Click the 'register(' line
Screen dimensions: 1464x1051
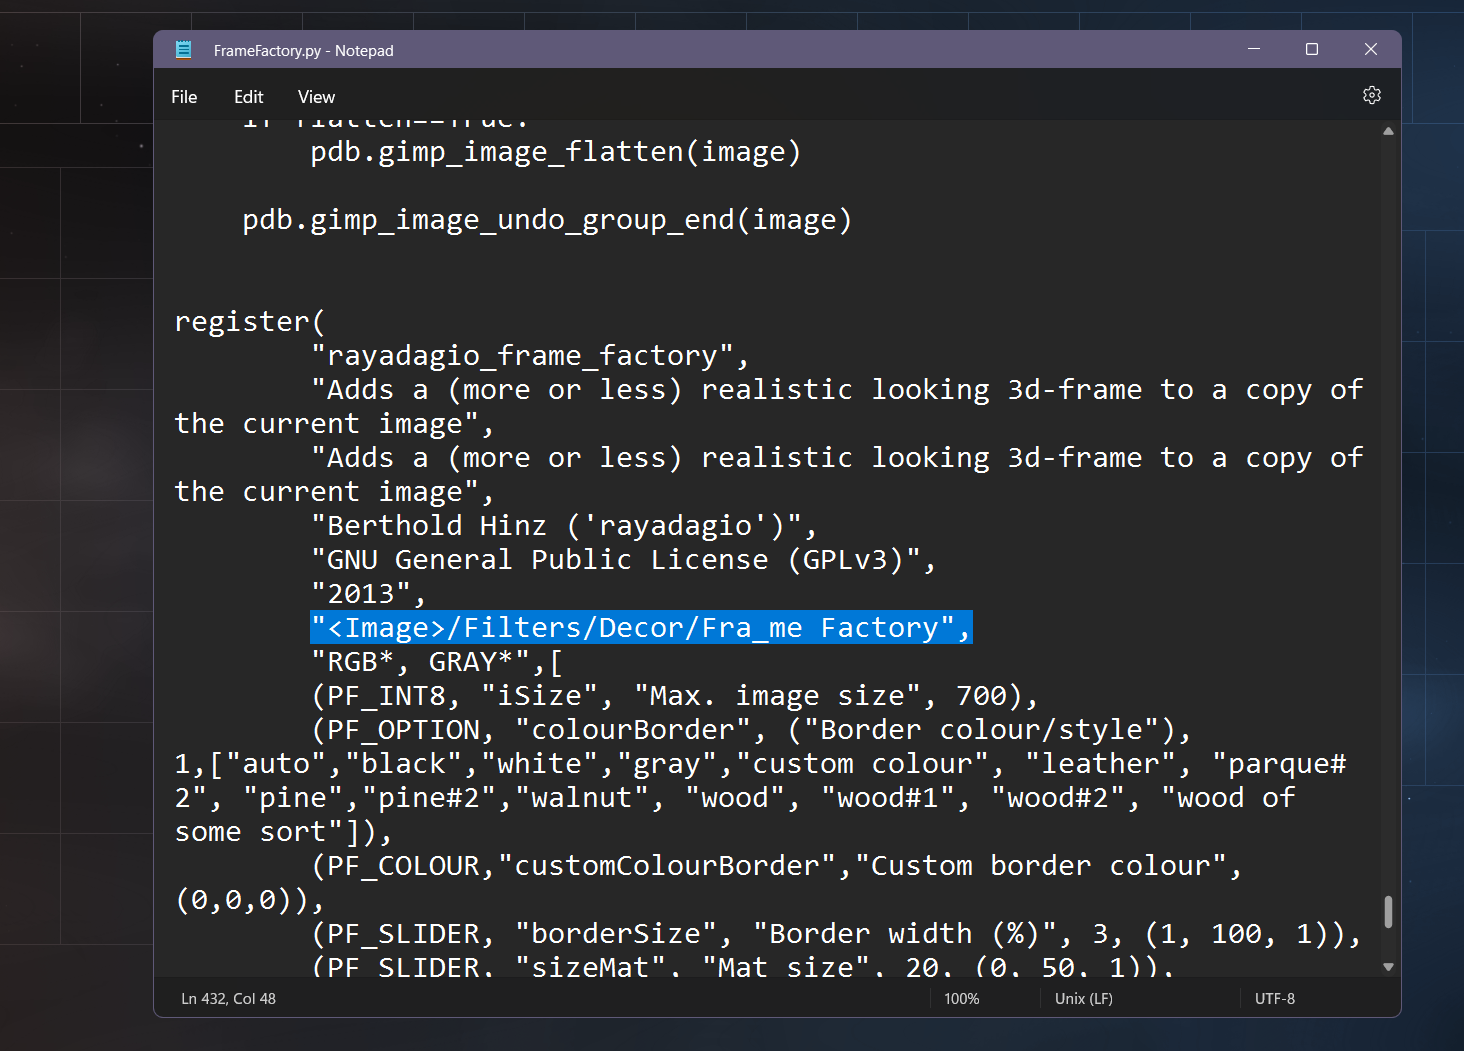(250, 322)
